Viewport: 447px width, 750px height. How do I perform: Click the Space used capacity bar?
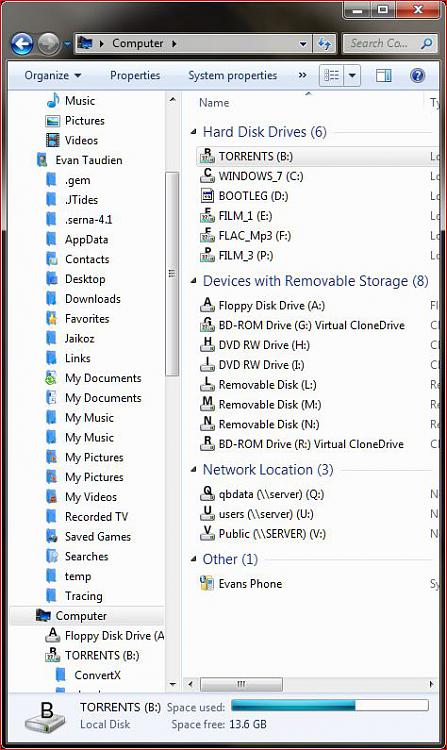point(330,706)
